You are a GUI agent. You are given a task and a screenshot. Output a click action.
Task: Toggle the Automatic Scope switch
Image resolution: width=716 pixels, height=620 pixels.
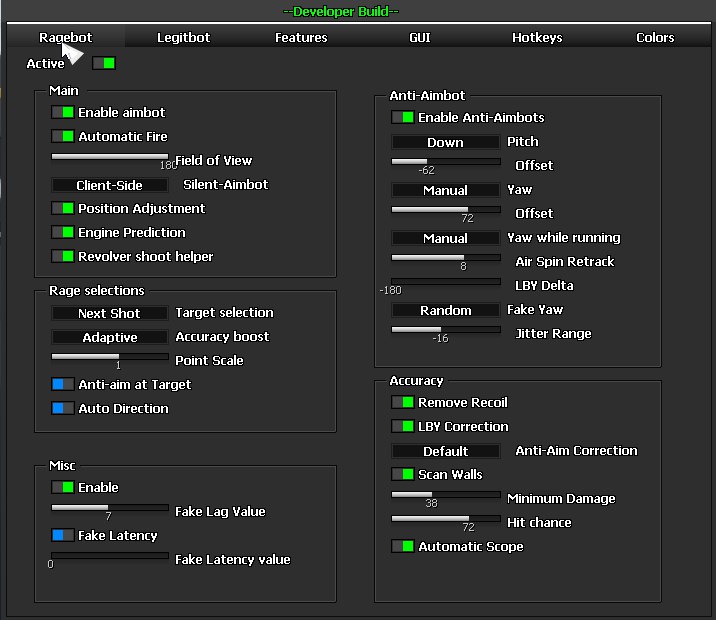tap(402, 547)
